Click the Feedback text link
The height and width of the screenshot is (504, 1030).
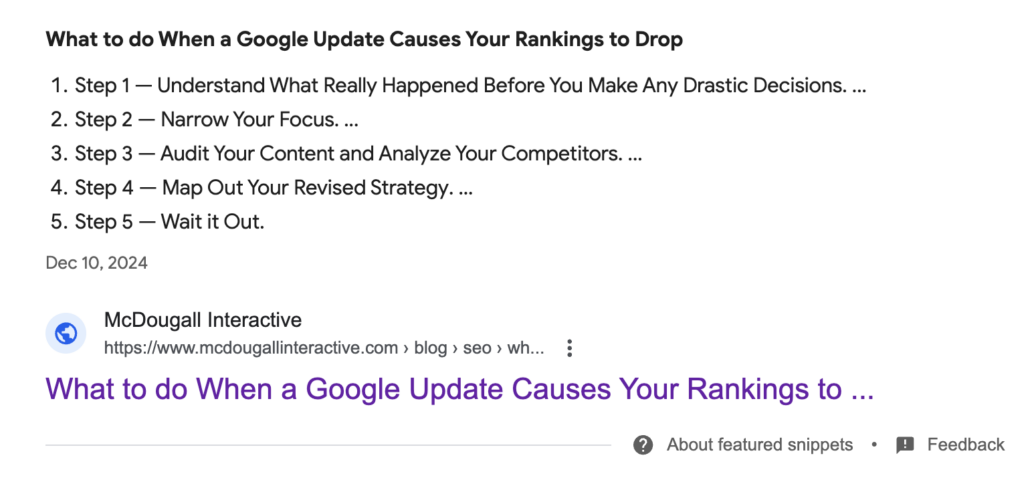pyautogui.click(x=965, y=445)
